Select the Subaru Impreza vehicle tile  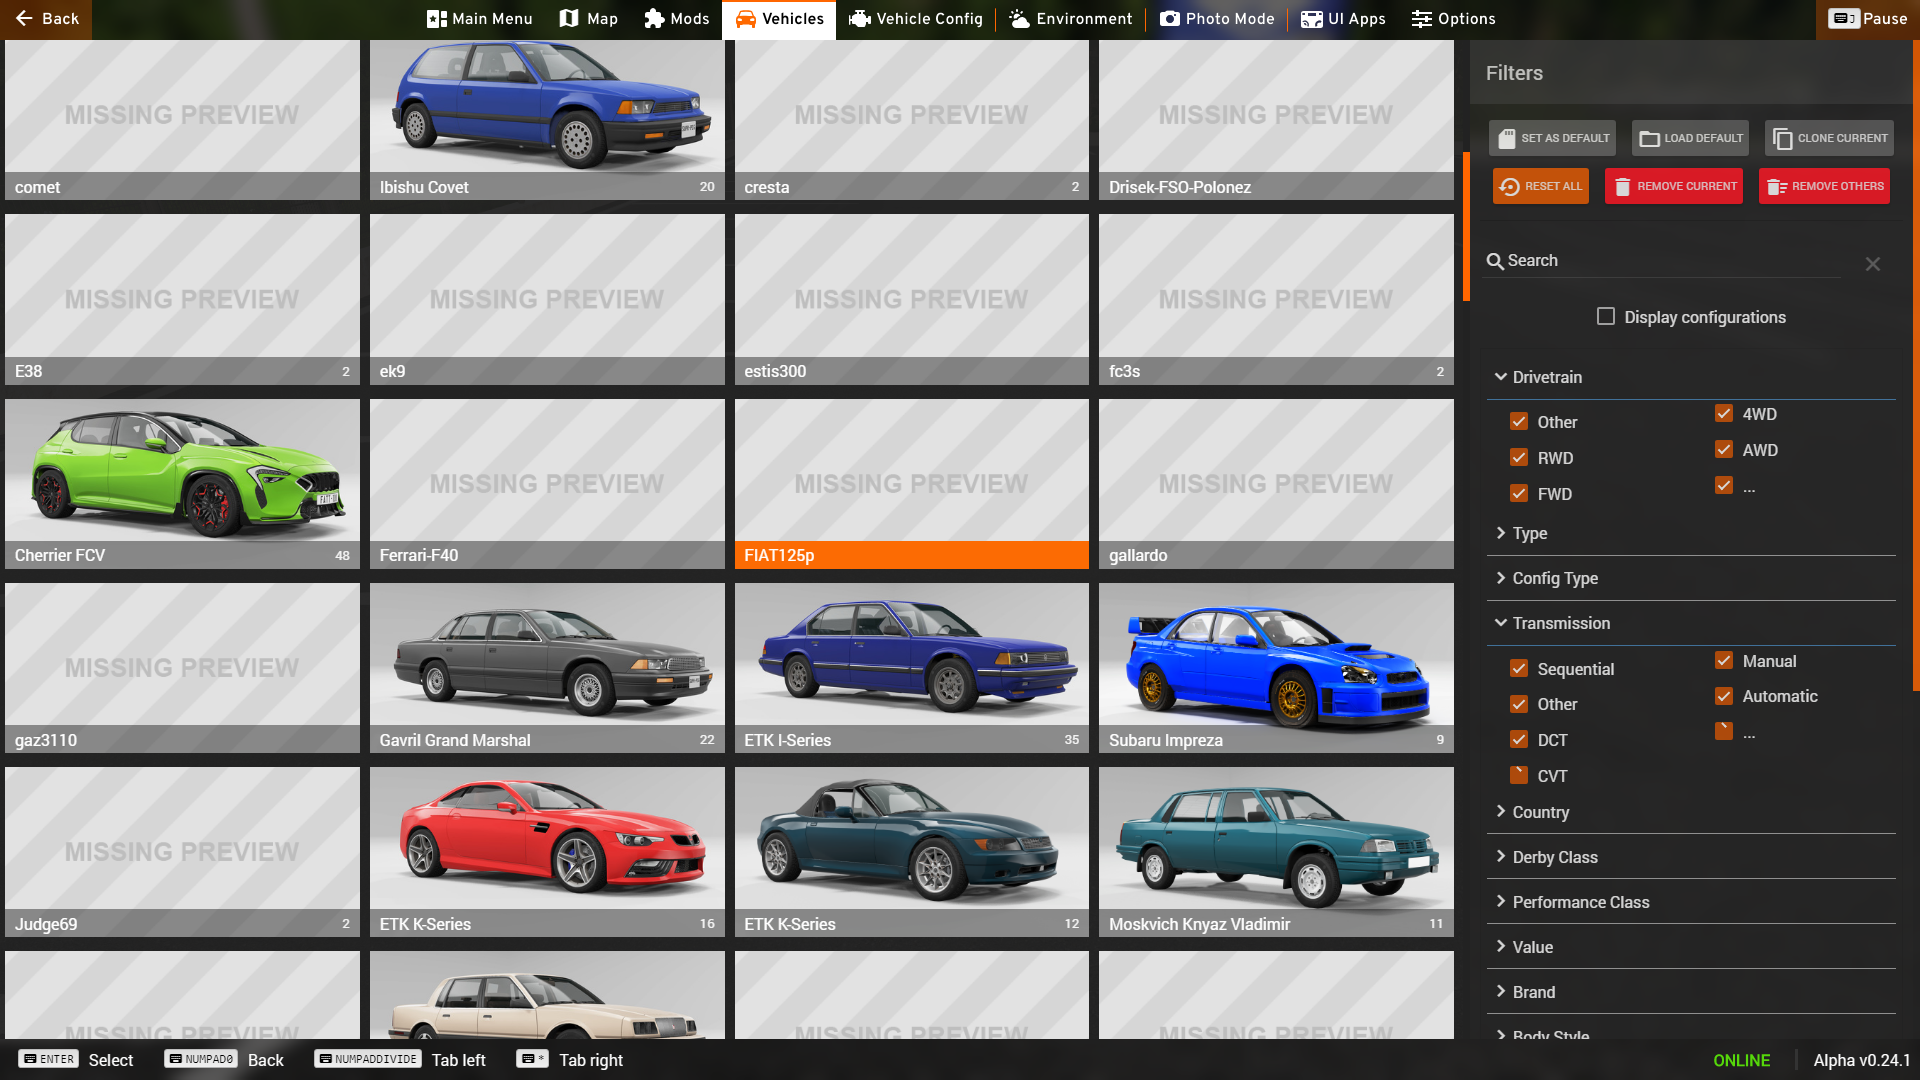pos(1276,668)
